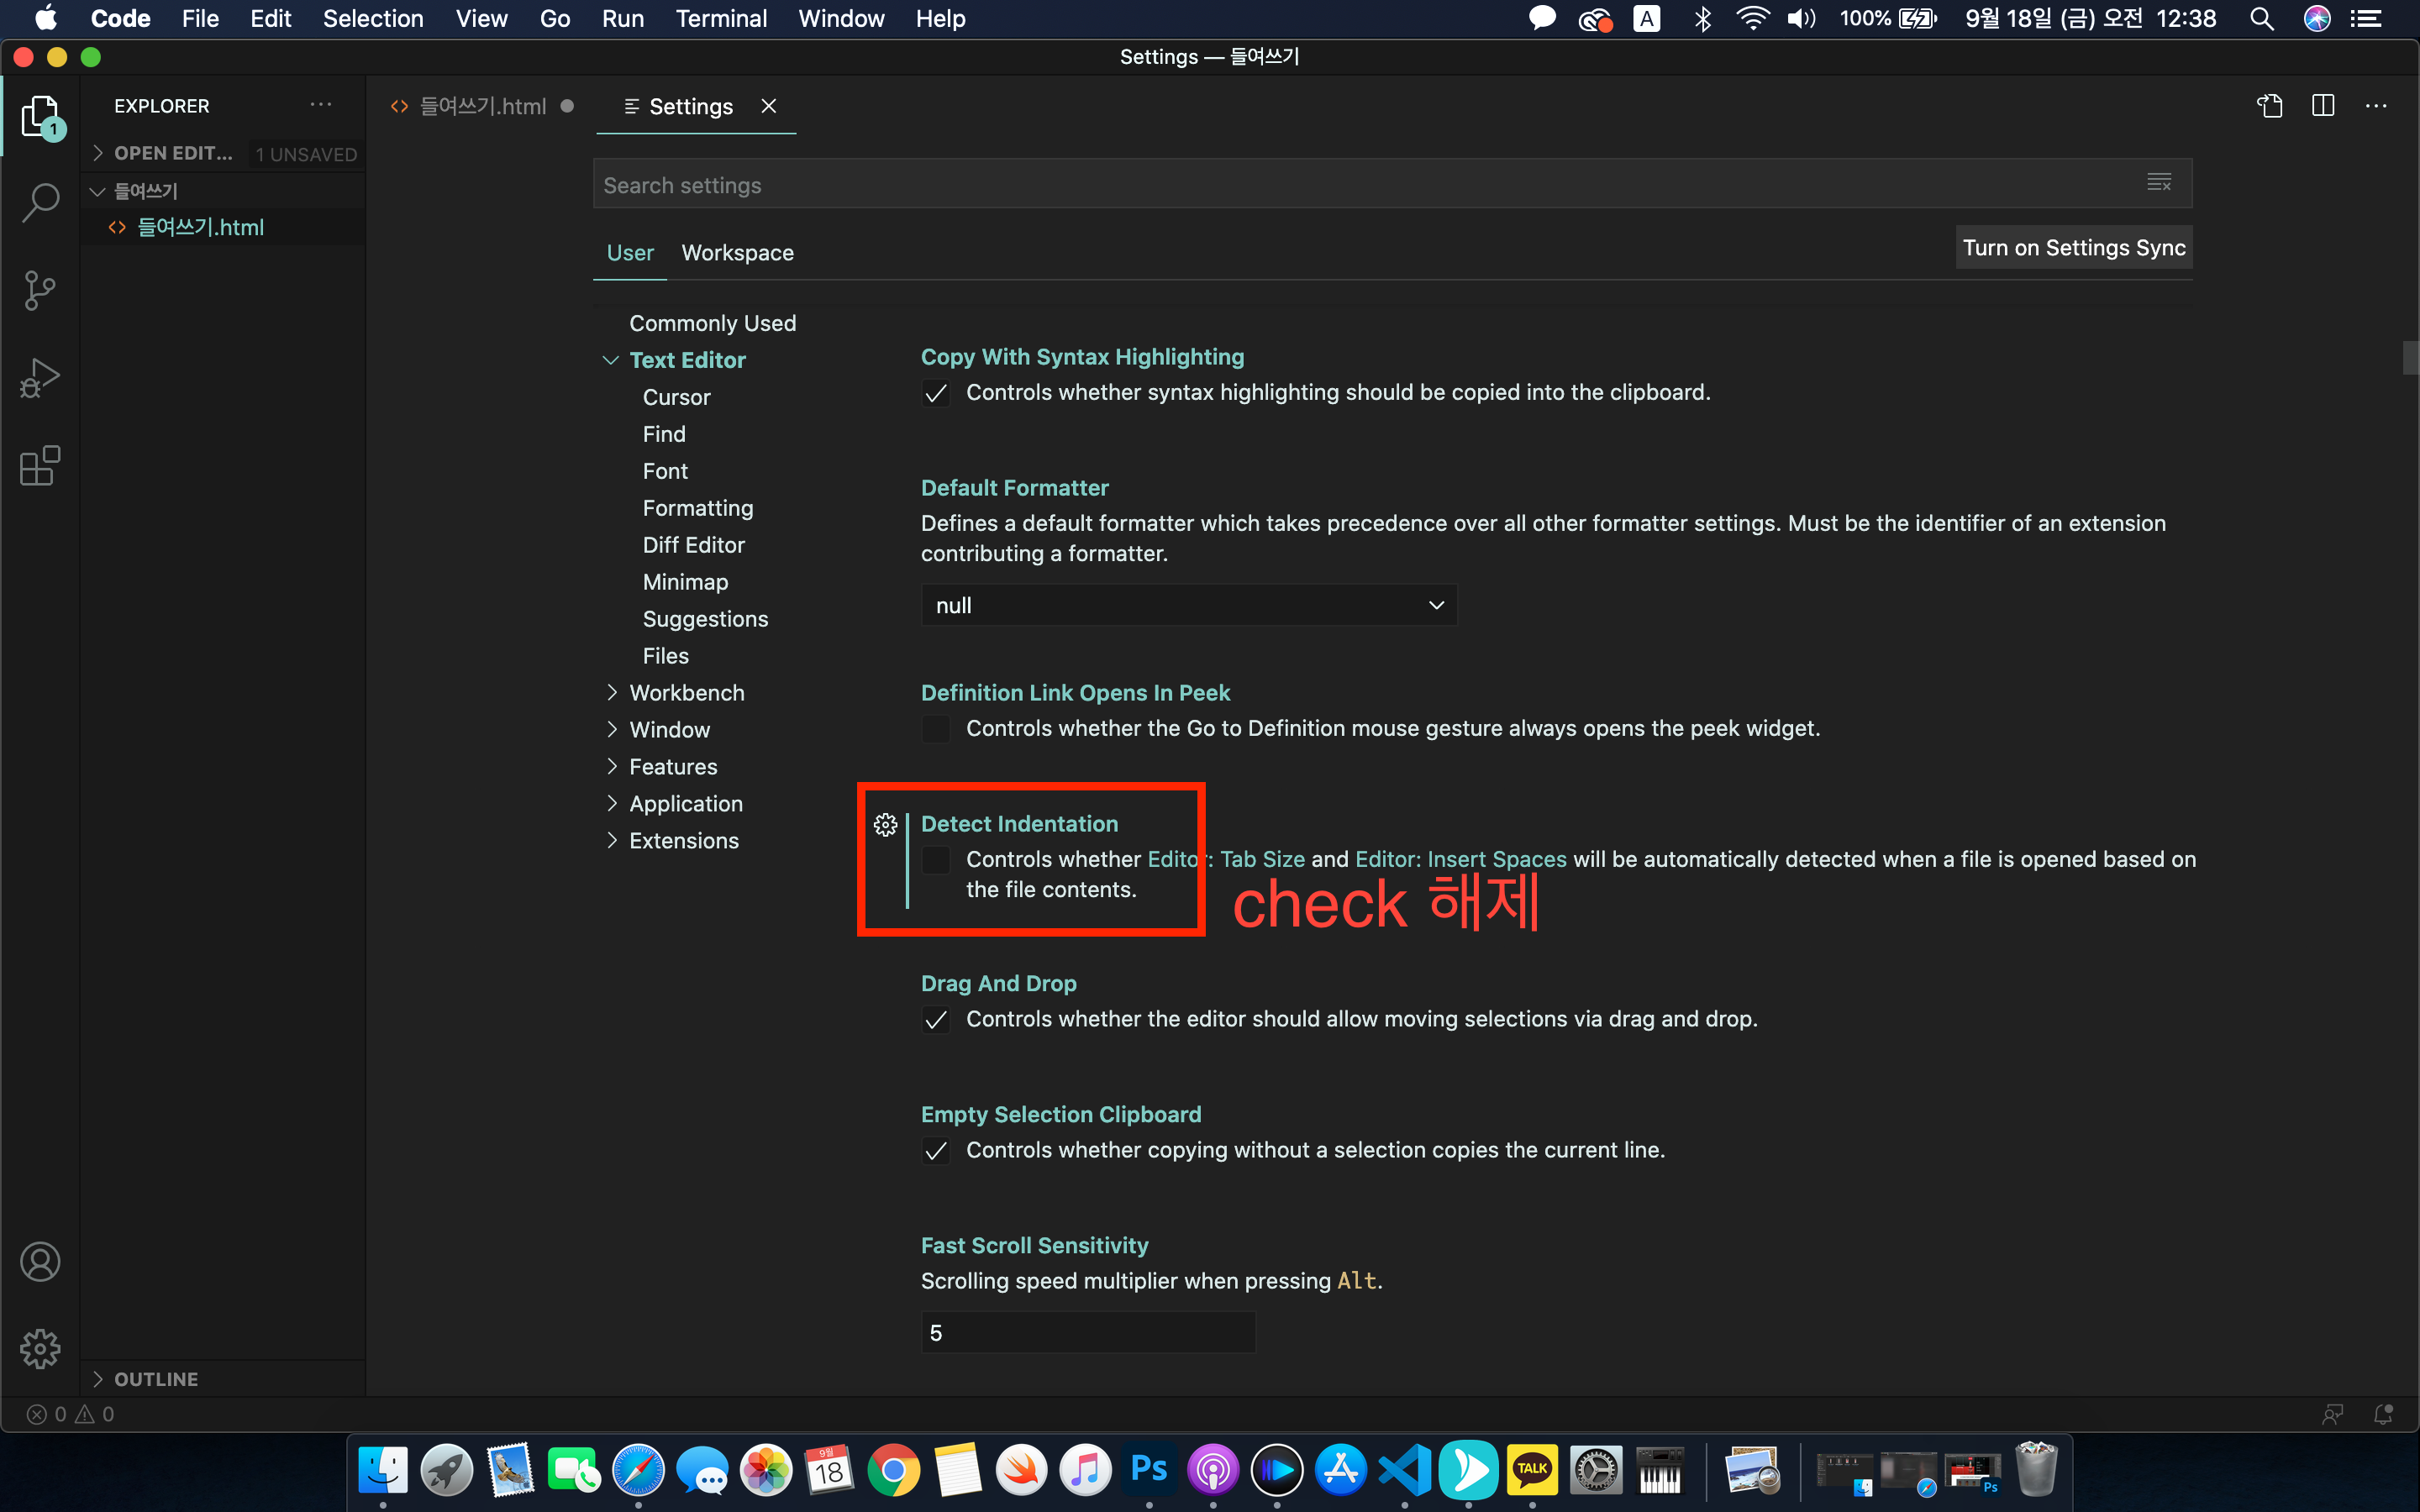Click the Open Settings (JSON) icon

[2269, 106]
